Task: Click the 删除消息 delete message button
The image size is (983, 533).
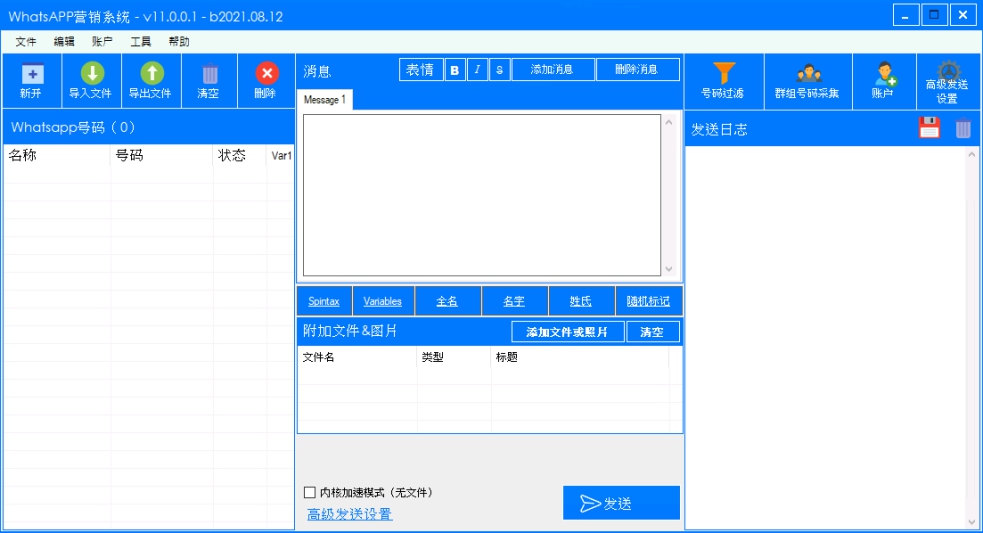Action: coord(638,70)
